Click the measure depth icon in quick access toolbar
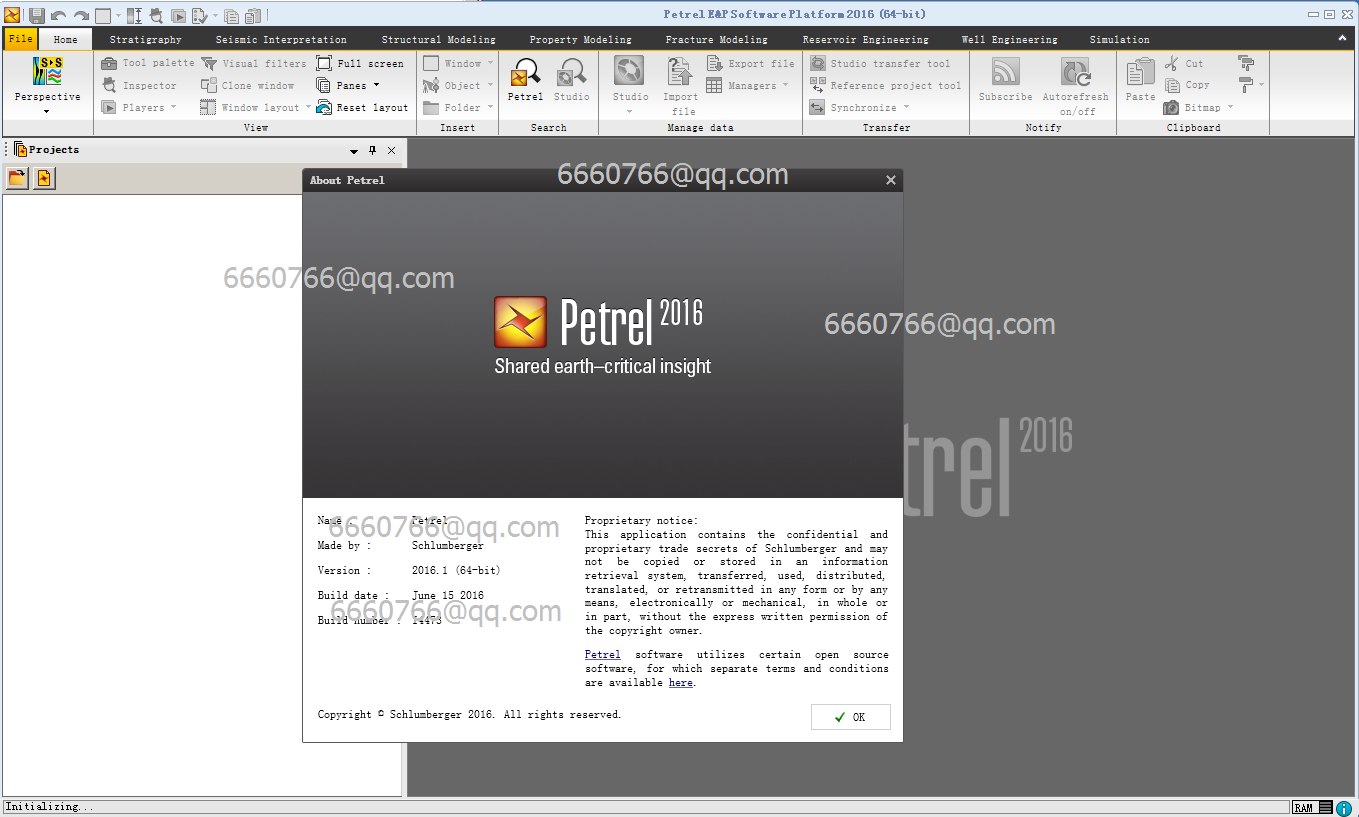 pyautogui.click(x=134, y=15)
